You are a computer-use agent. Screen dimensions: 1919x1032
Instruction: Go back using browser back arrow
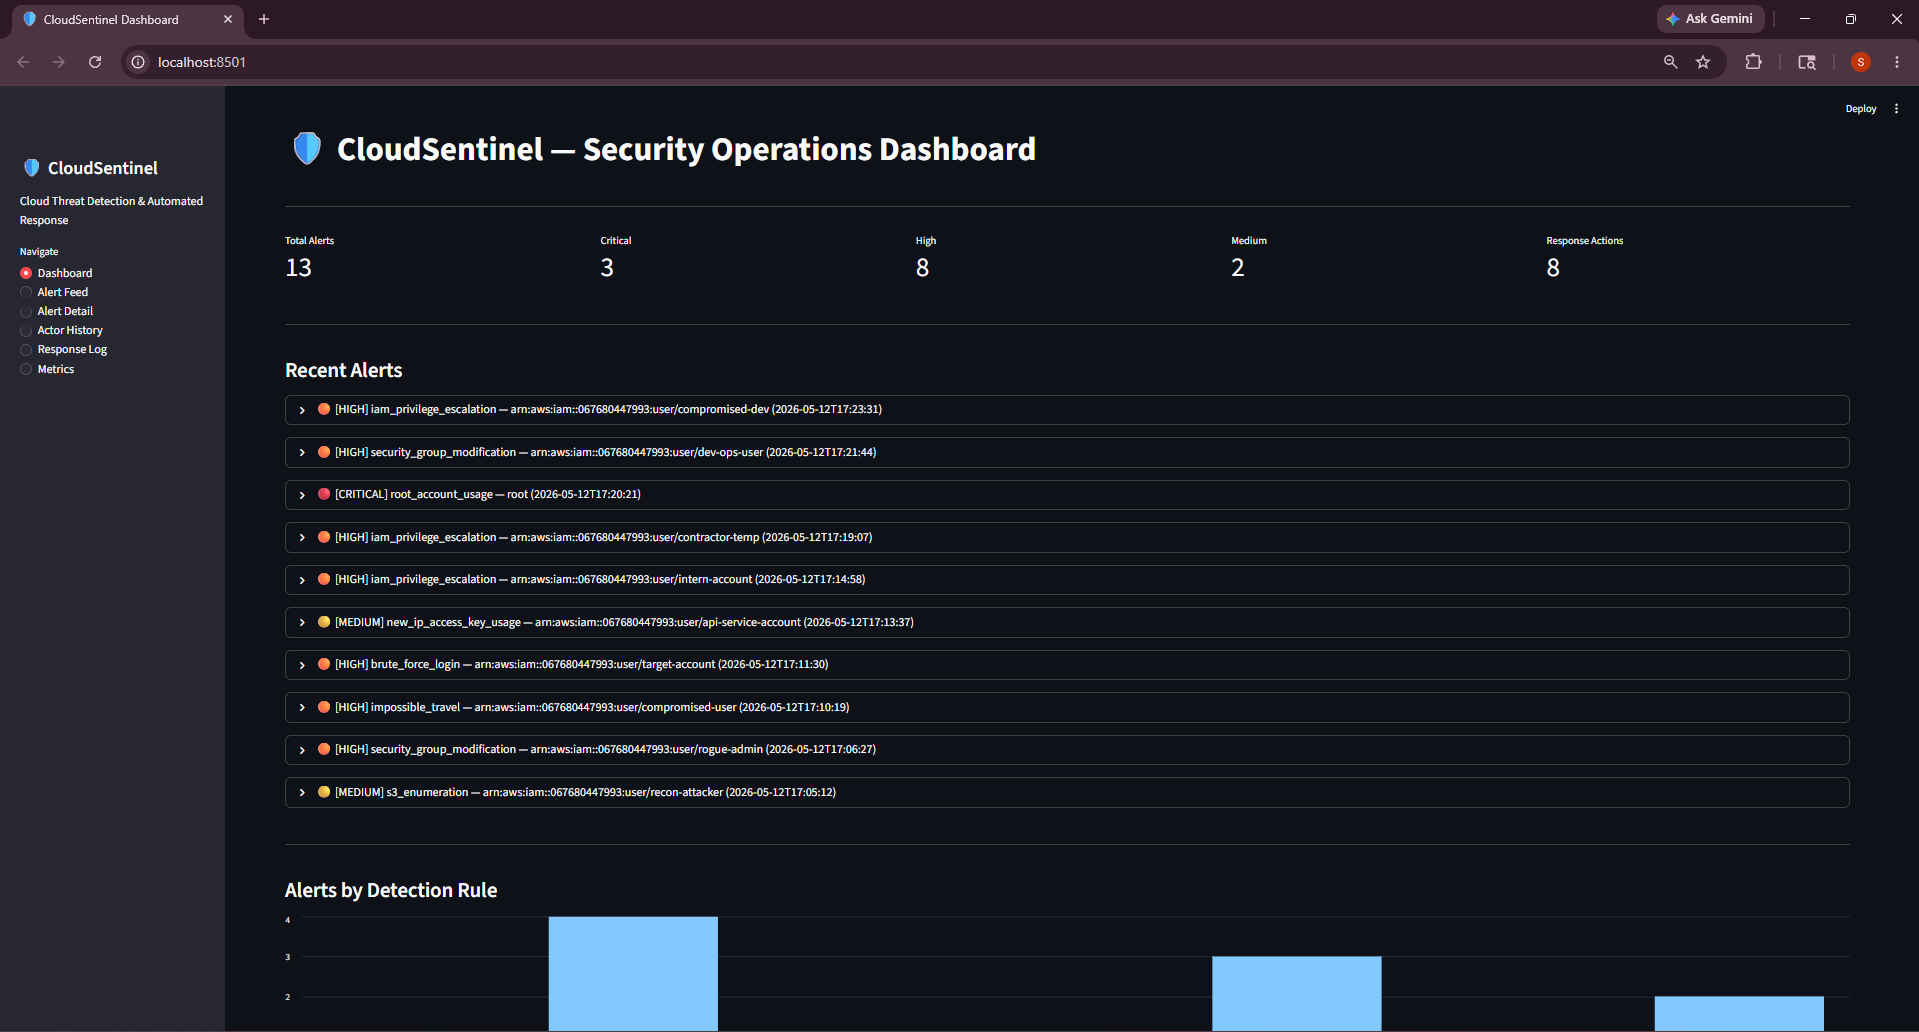pyautogui.click(x=23, y=62)
